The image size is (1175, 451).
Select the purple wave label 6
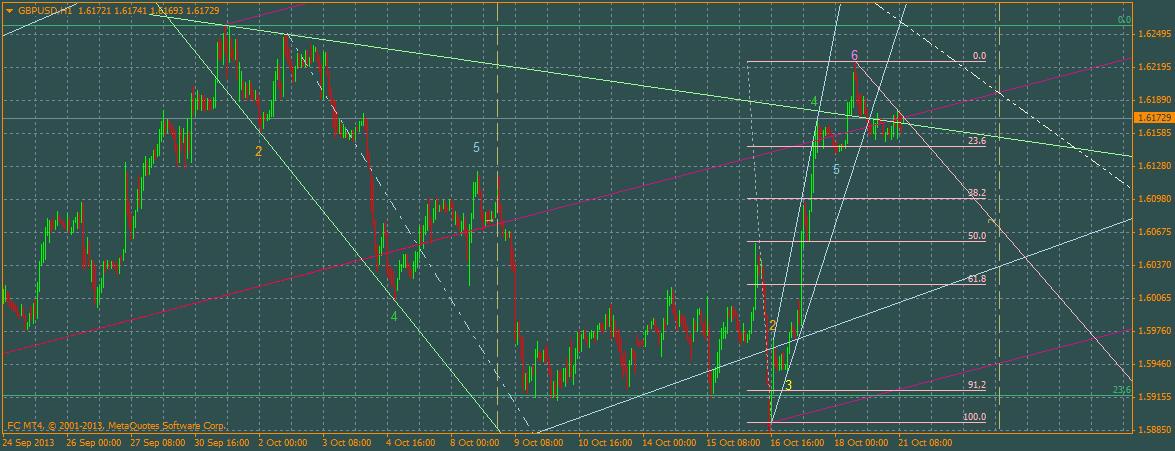pyautogui.click(x=854, y=55)
